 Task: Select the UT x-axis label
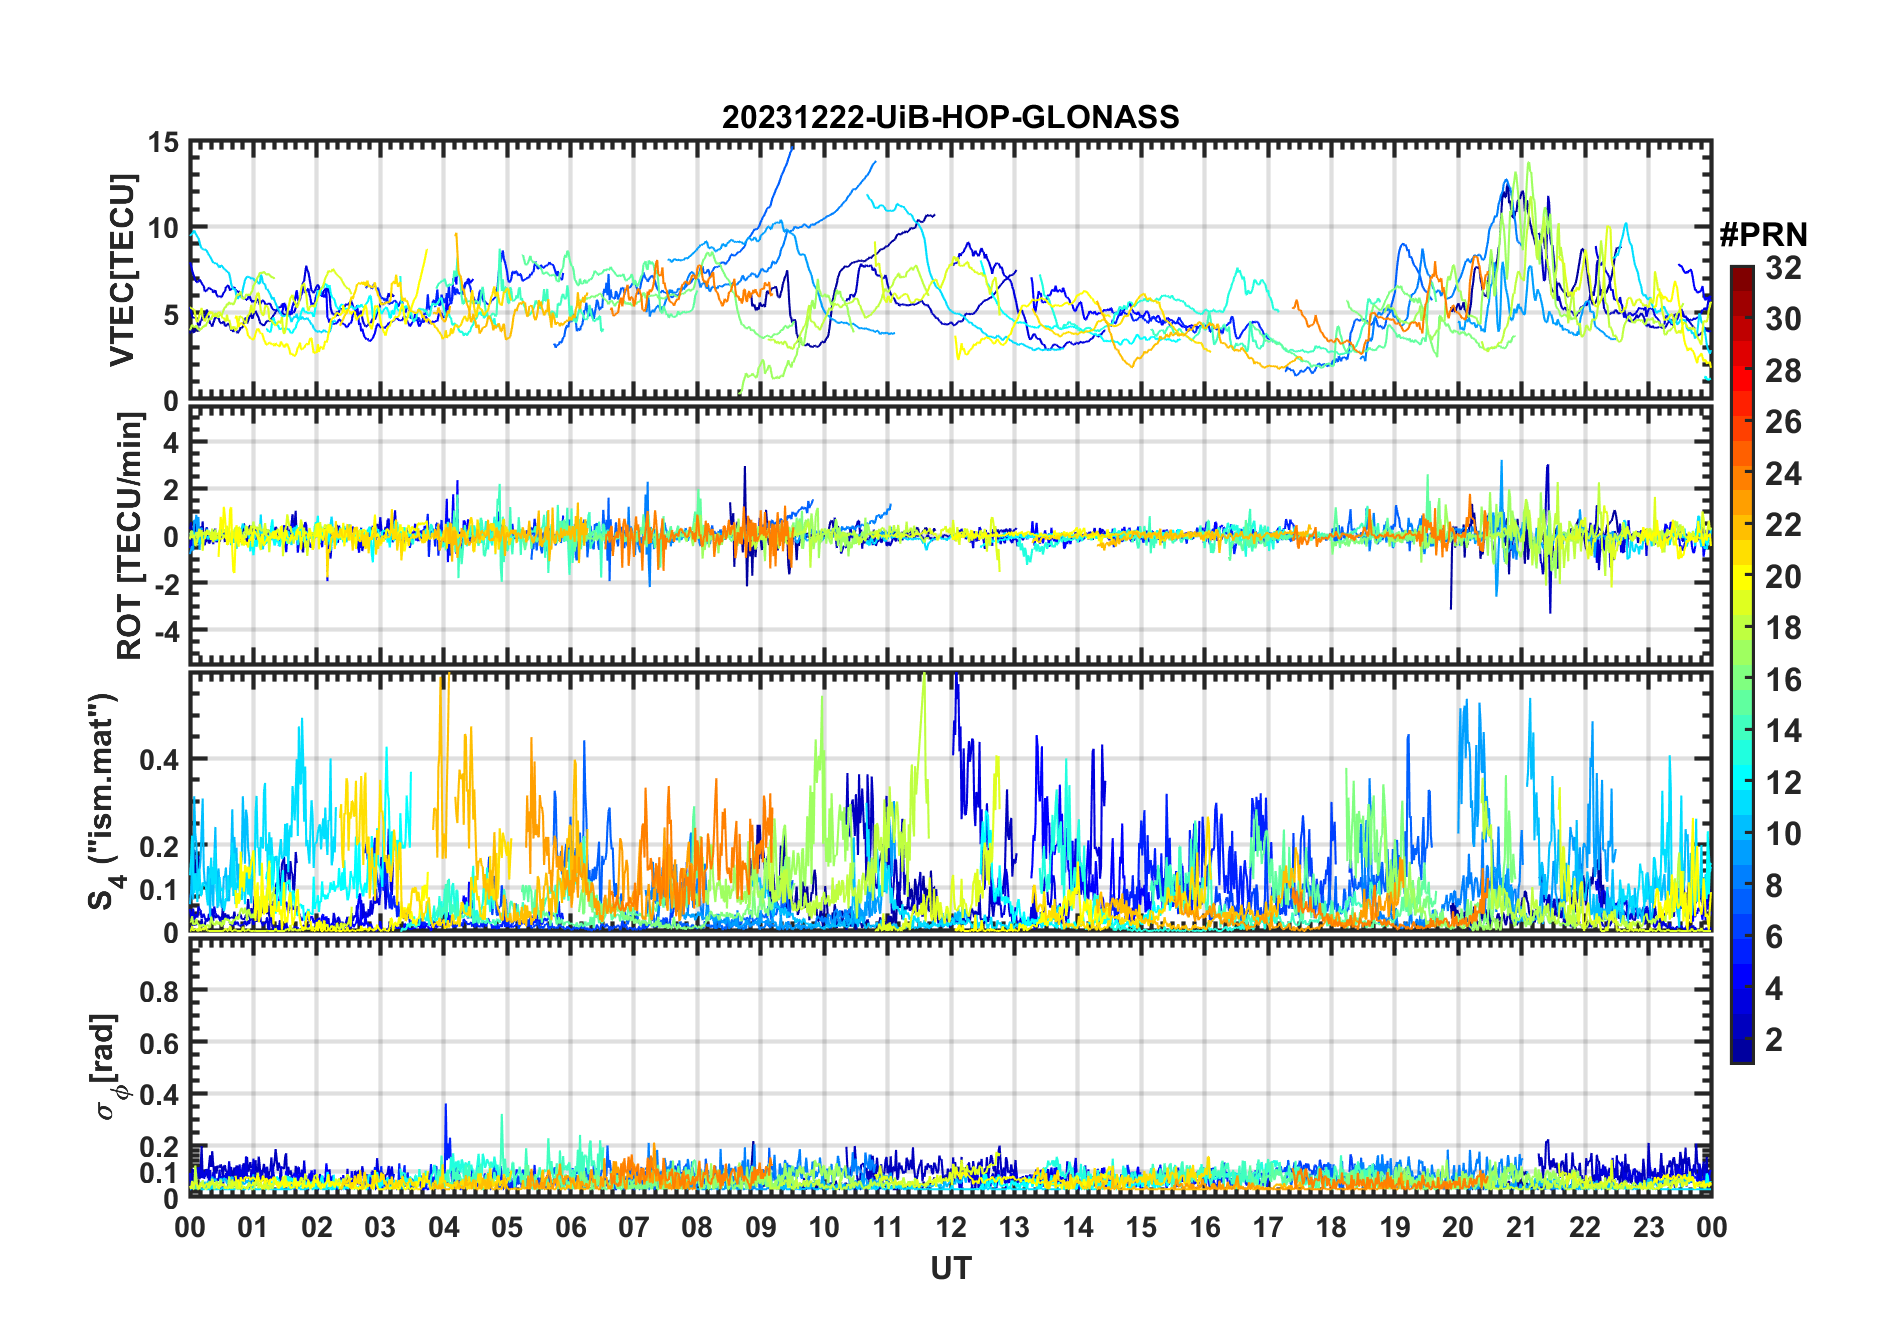[950, 1268]
